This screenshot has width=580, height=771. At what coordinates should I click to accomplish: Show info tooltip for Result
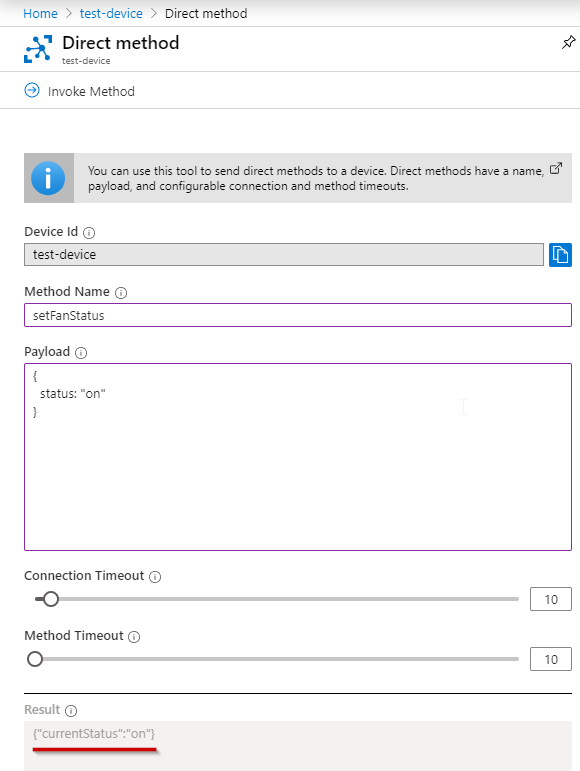tap(71, 711)
